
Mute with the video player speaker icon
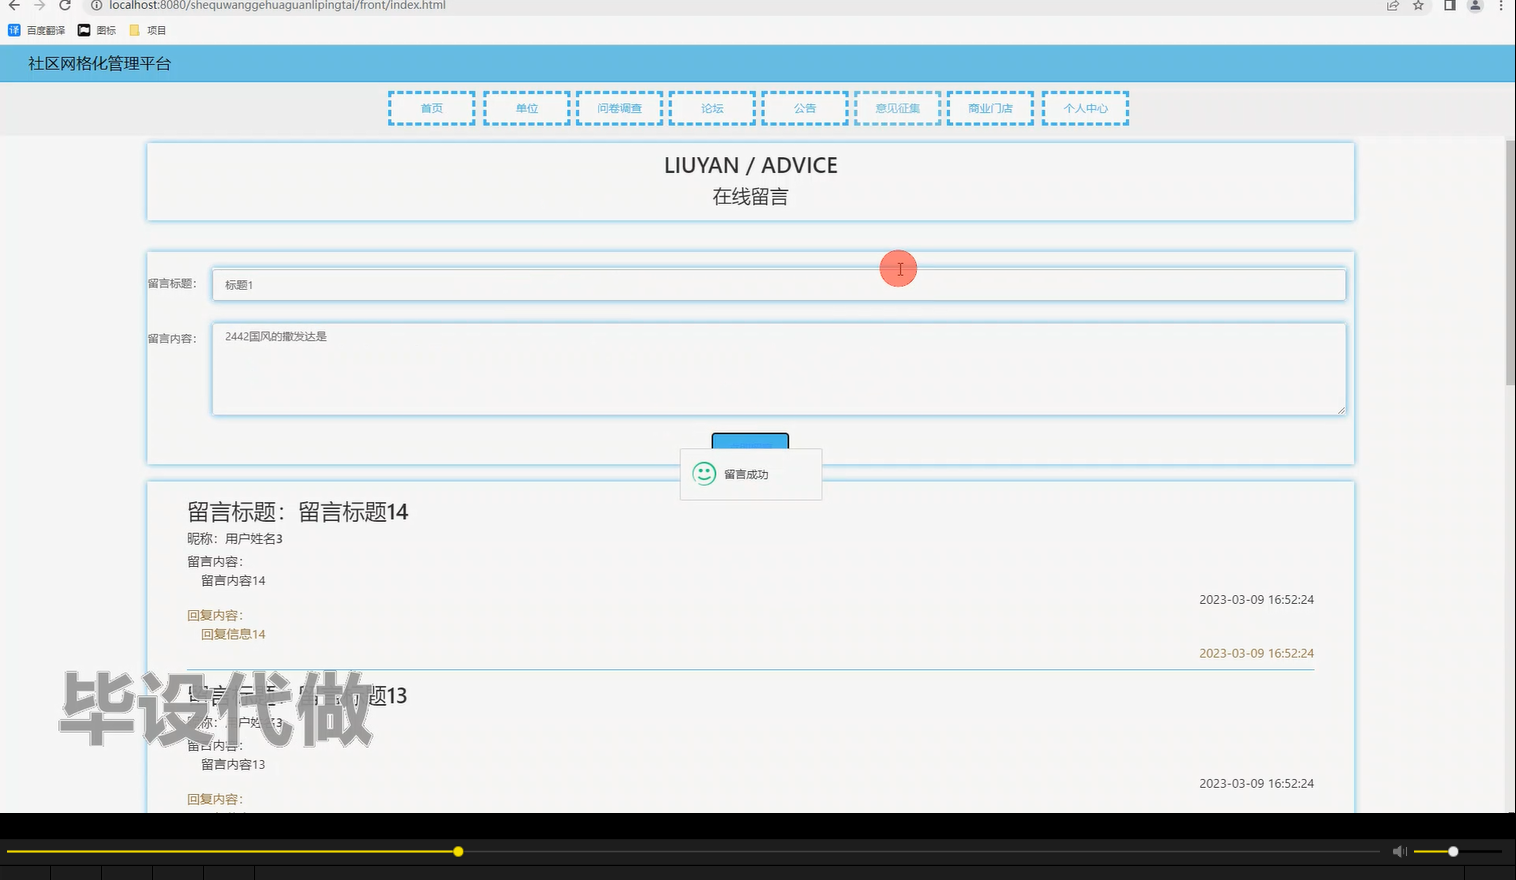coord(1400,852)
